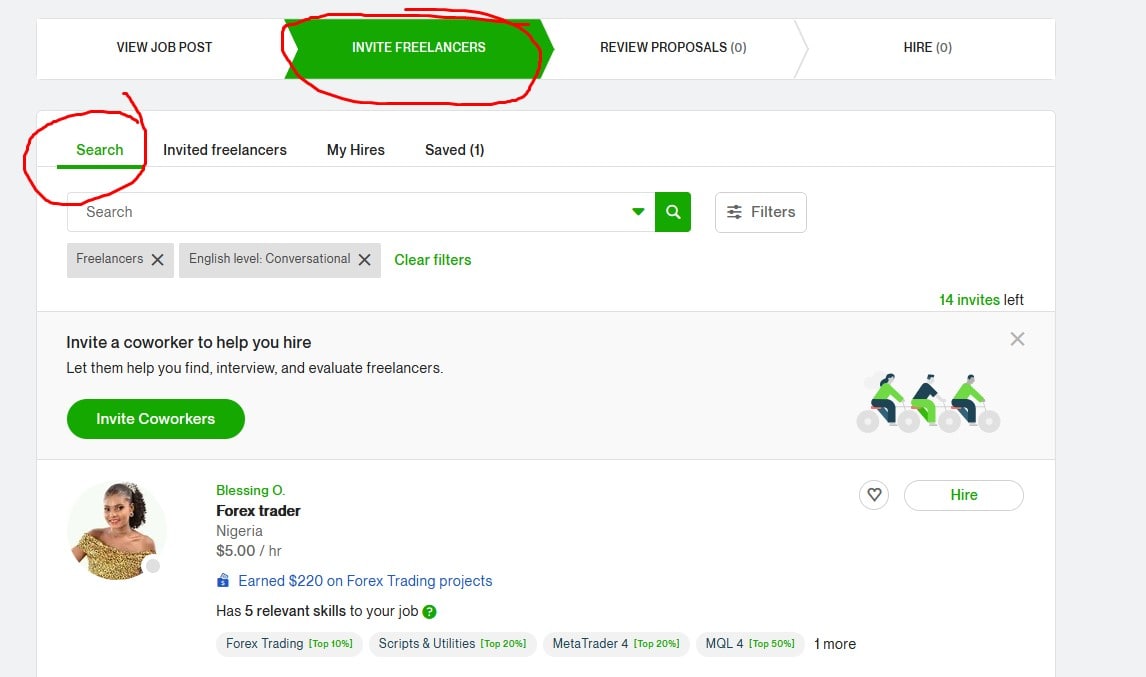The width and height of the screenshot is (1146, 677).
Task: Click the Nigeria location text
Action: coord(240,532)
